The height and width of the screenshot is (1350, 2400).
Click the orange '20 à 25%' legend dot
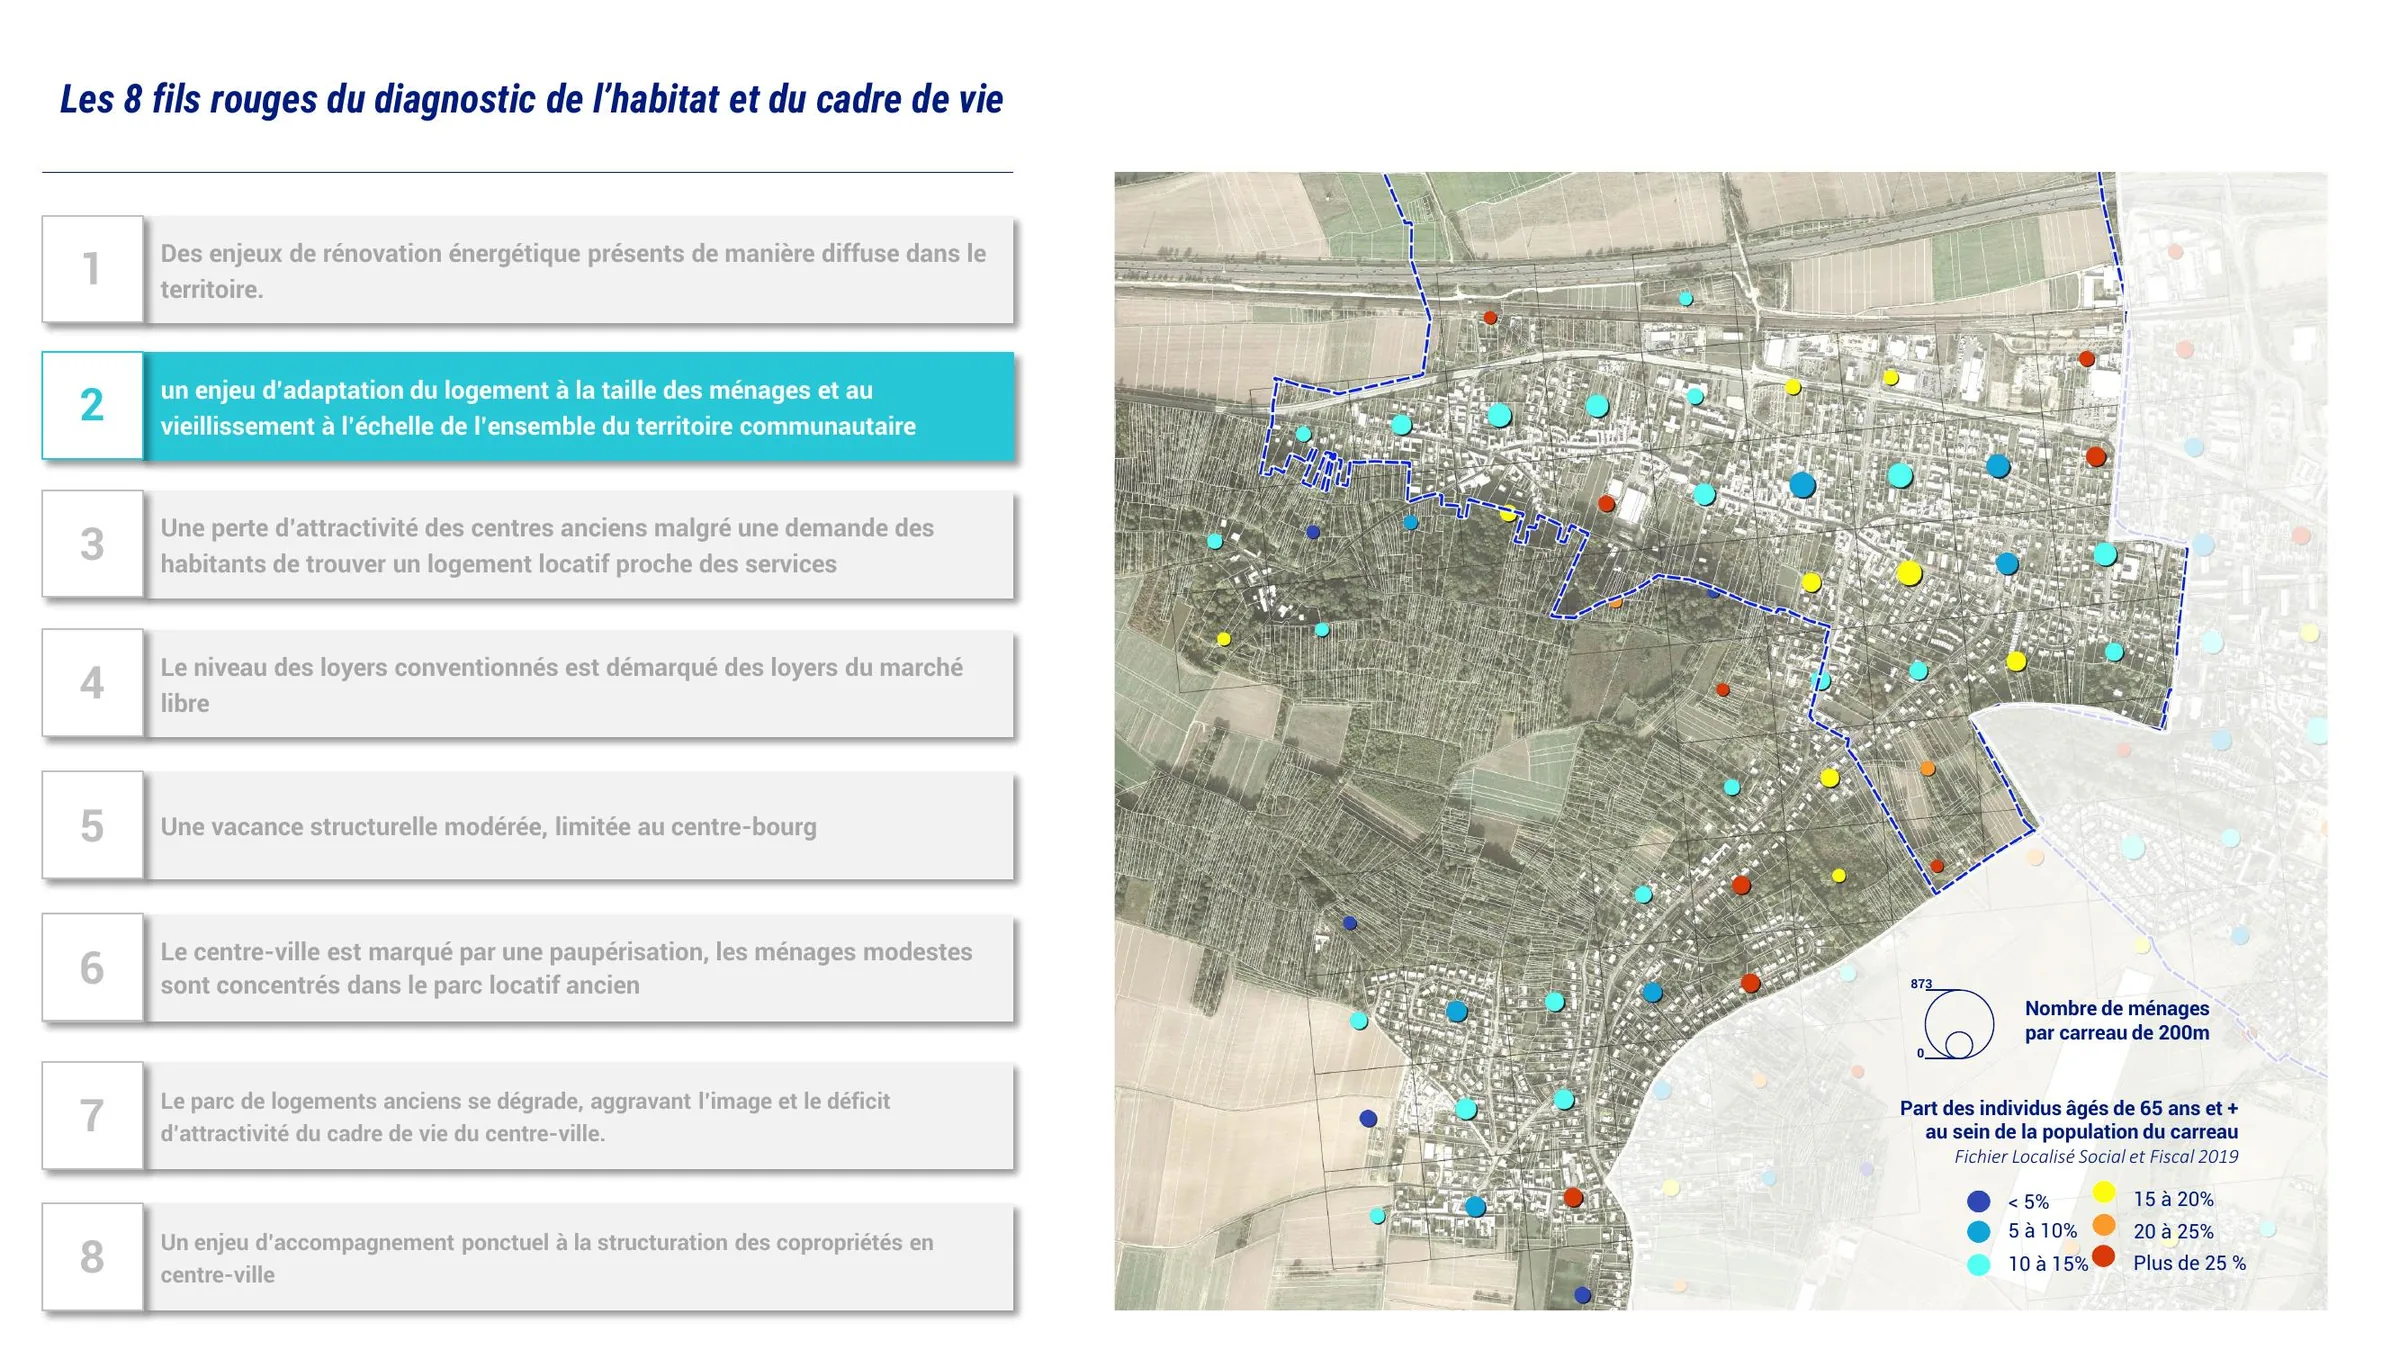click(x=2104, y=1225)
